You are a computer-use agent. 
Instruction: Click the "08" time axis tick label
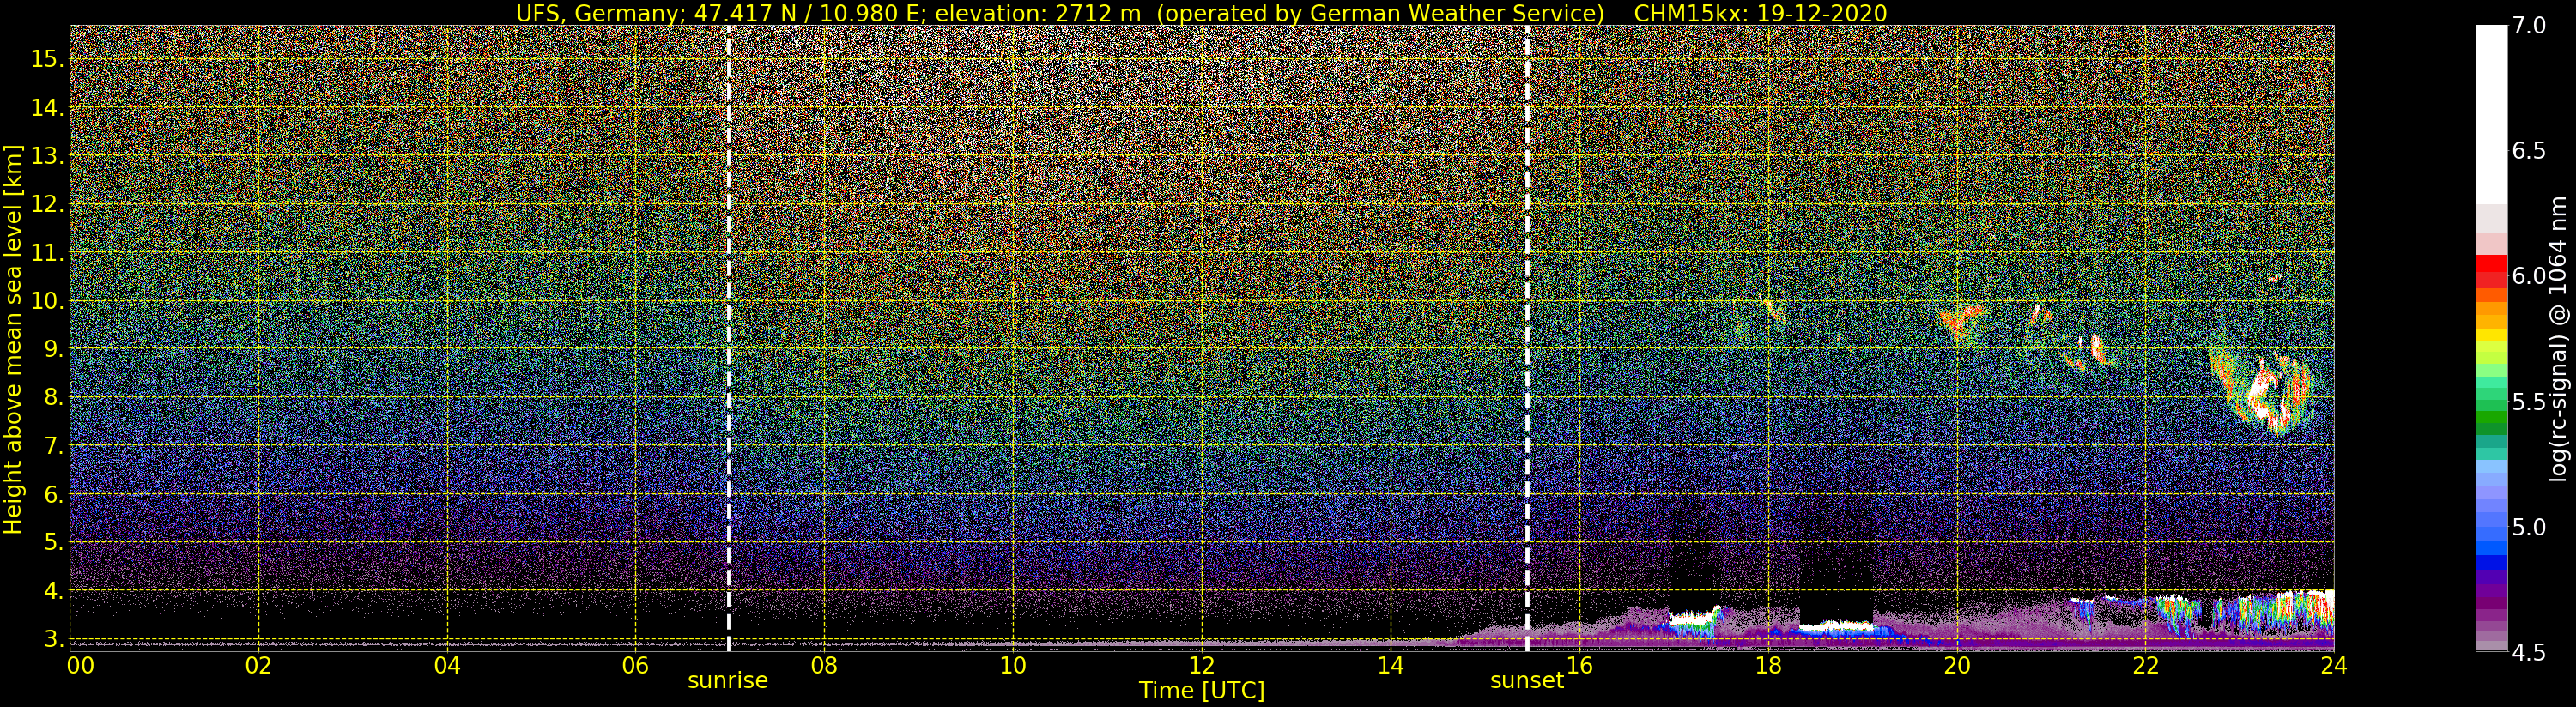(x=824, y=666)
